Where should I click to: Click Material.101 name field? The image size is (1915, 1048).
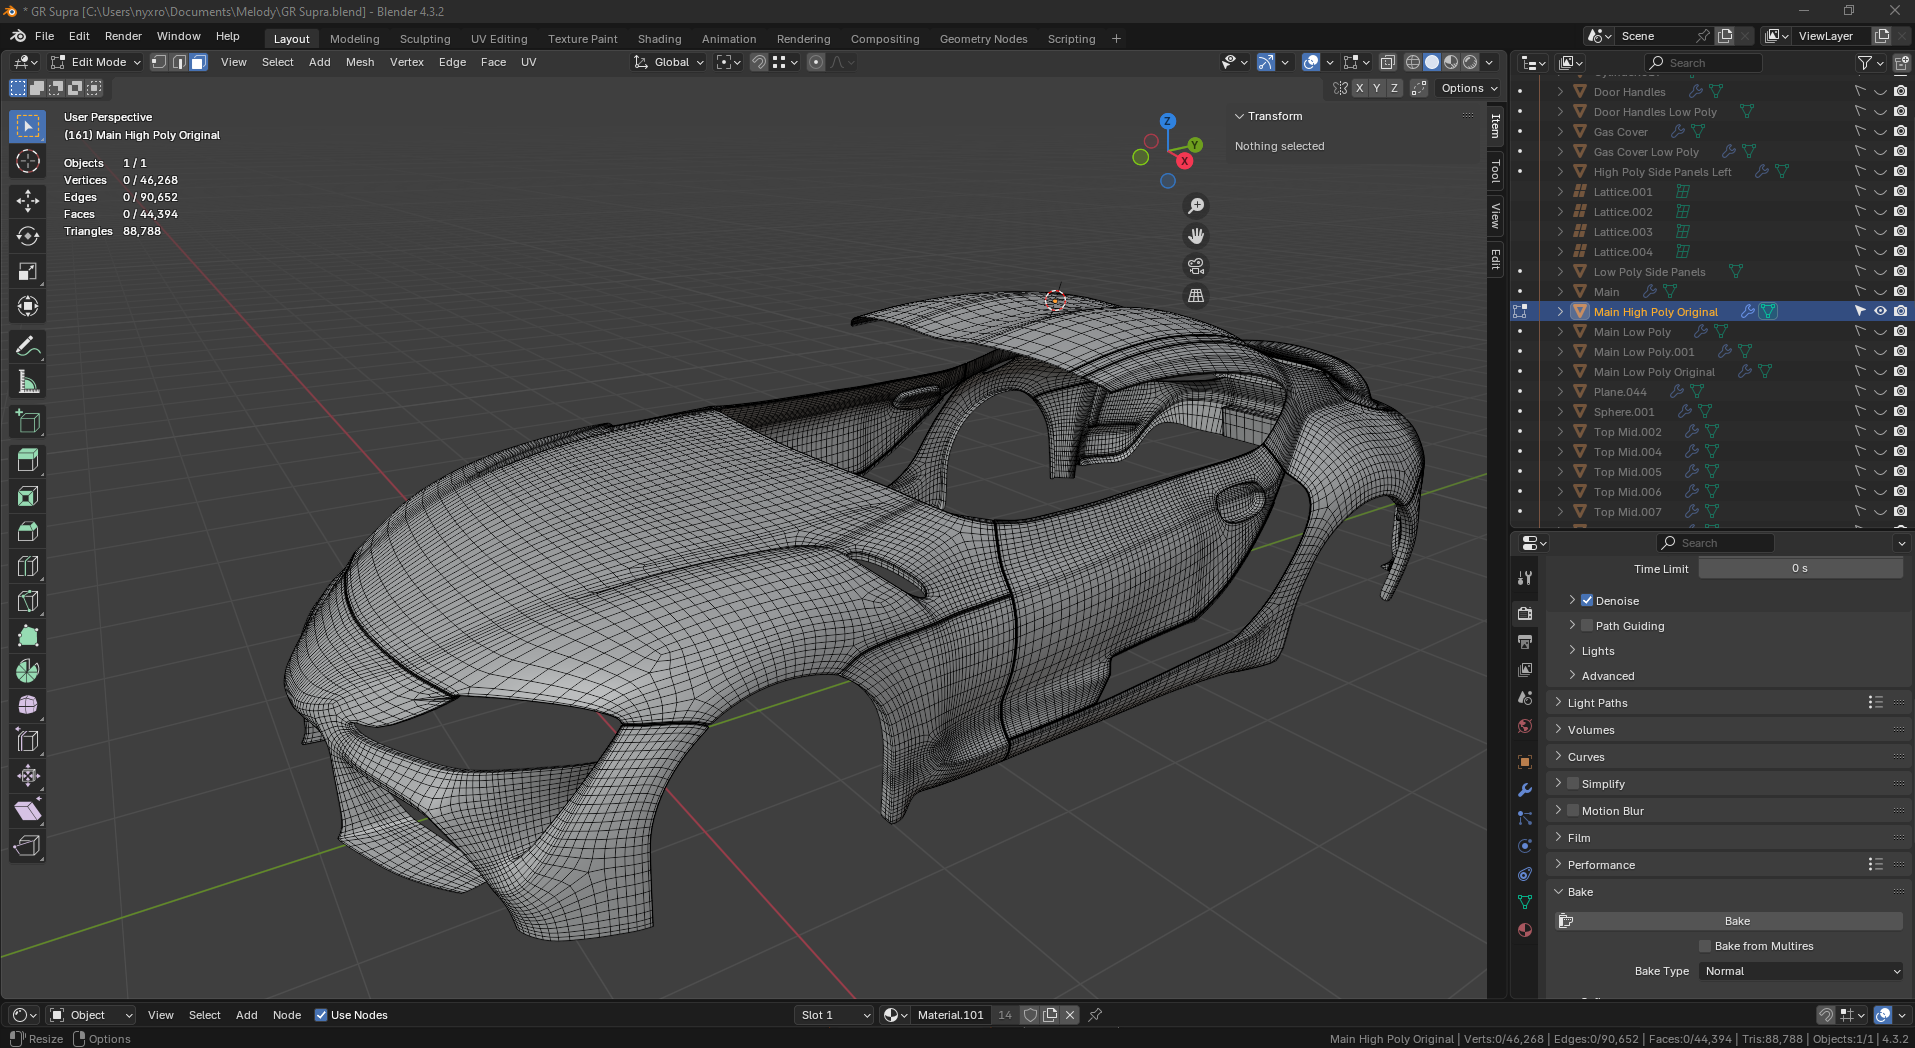[951, 1015]
